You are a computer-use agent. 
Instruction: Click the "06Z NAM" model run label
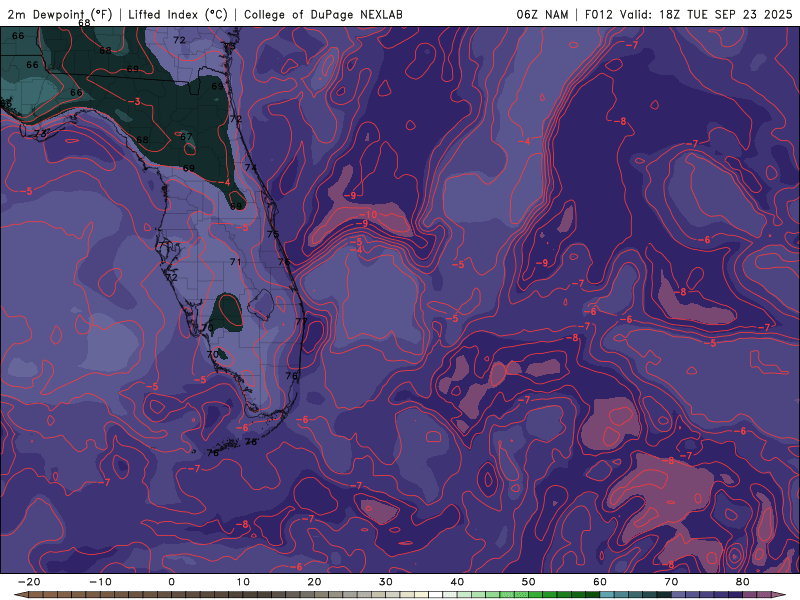(x=542, y=14)
